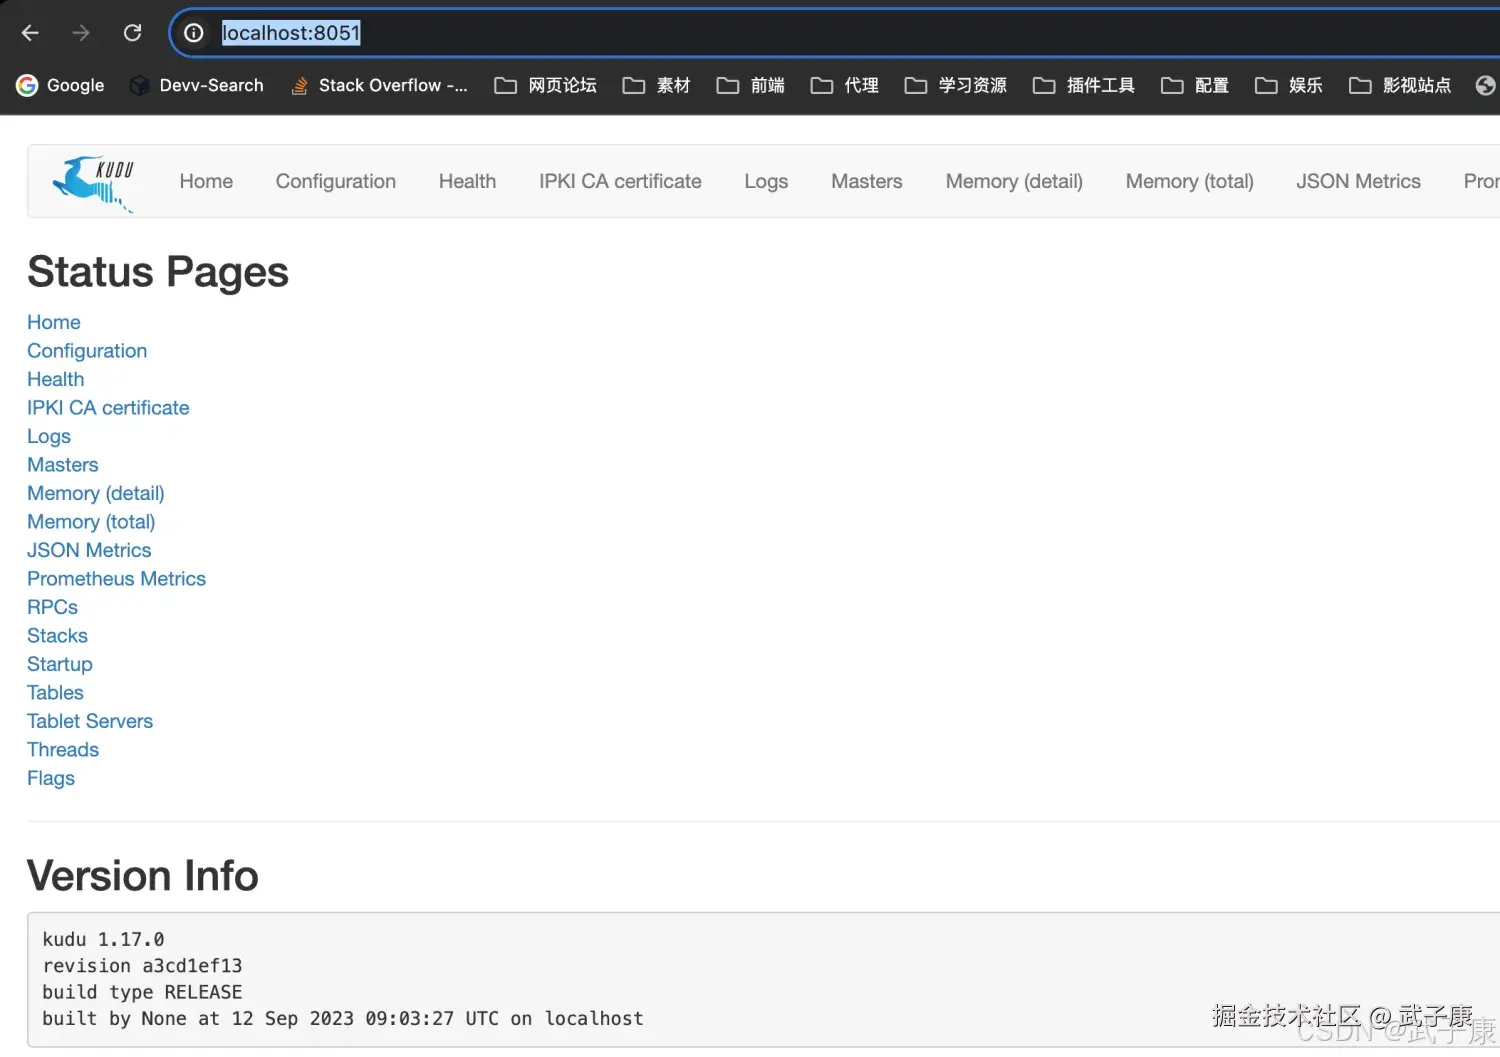Go back with the browser back arrow

tap(30, 33)
